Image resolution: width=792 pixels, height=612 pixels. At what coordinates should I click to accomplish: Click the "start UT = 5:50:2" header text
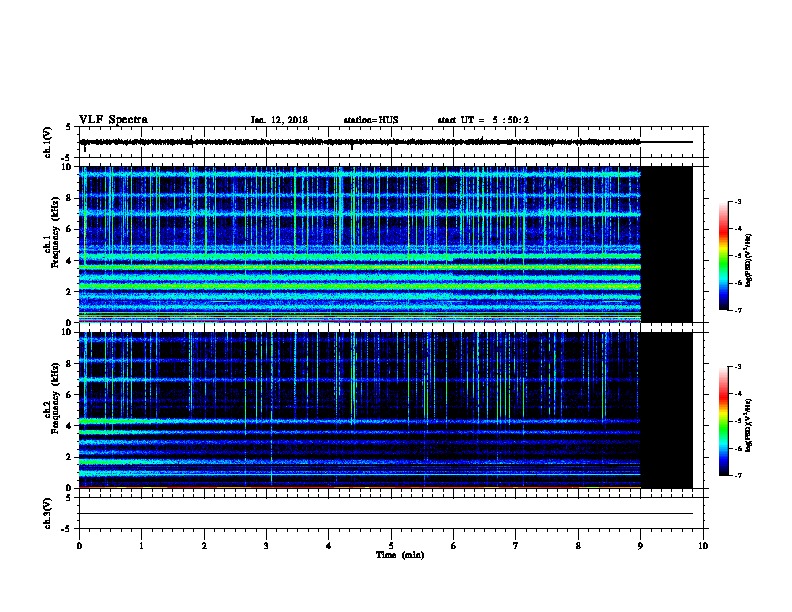(483, 120)
